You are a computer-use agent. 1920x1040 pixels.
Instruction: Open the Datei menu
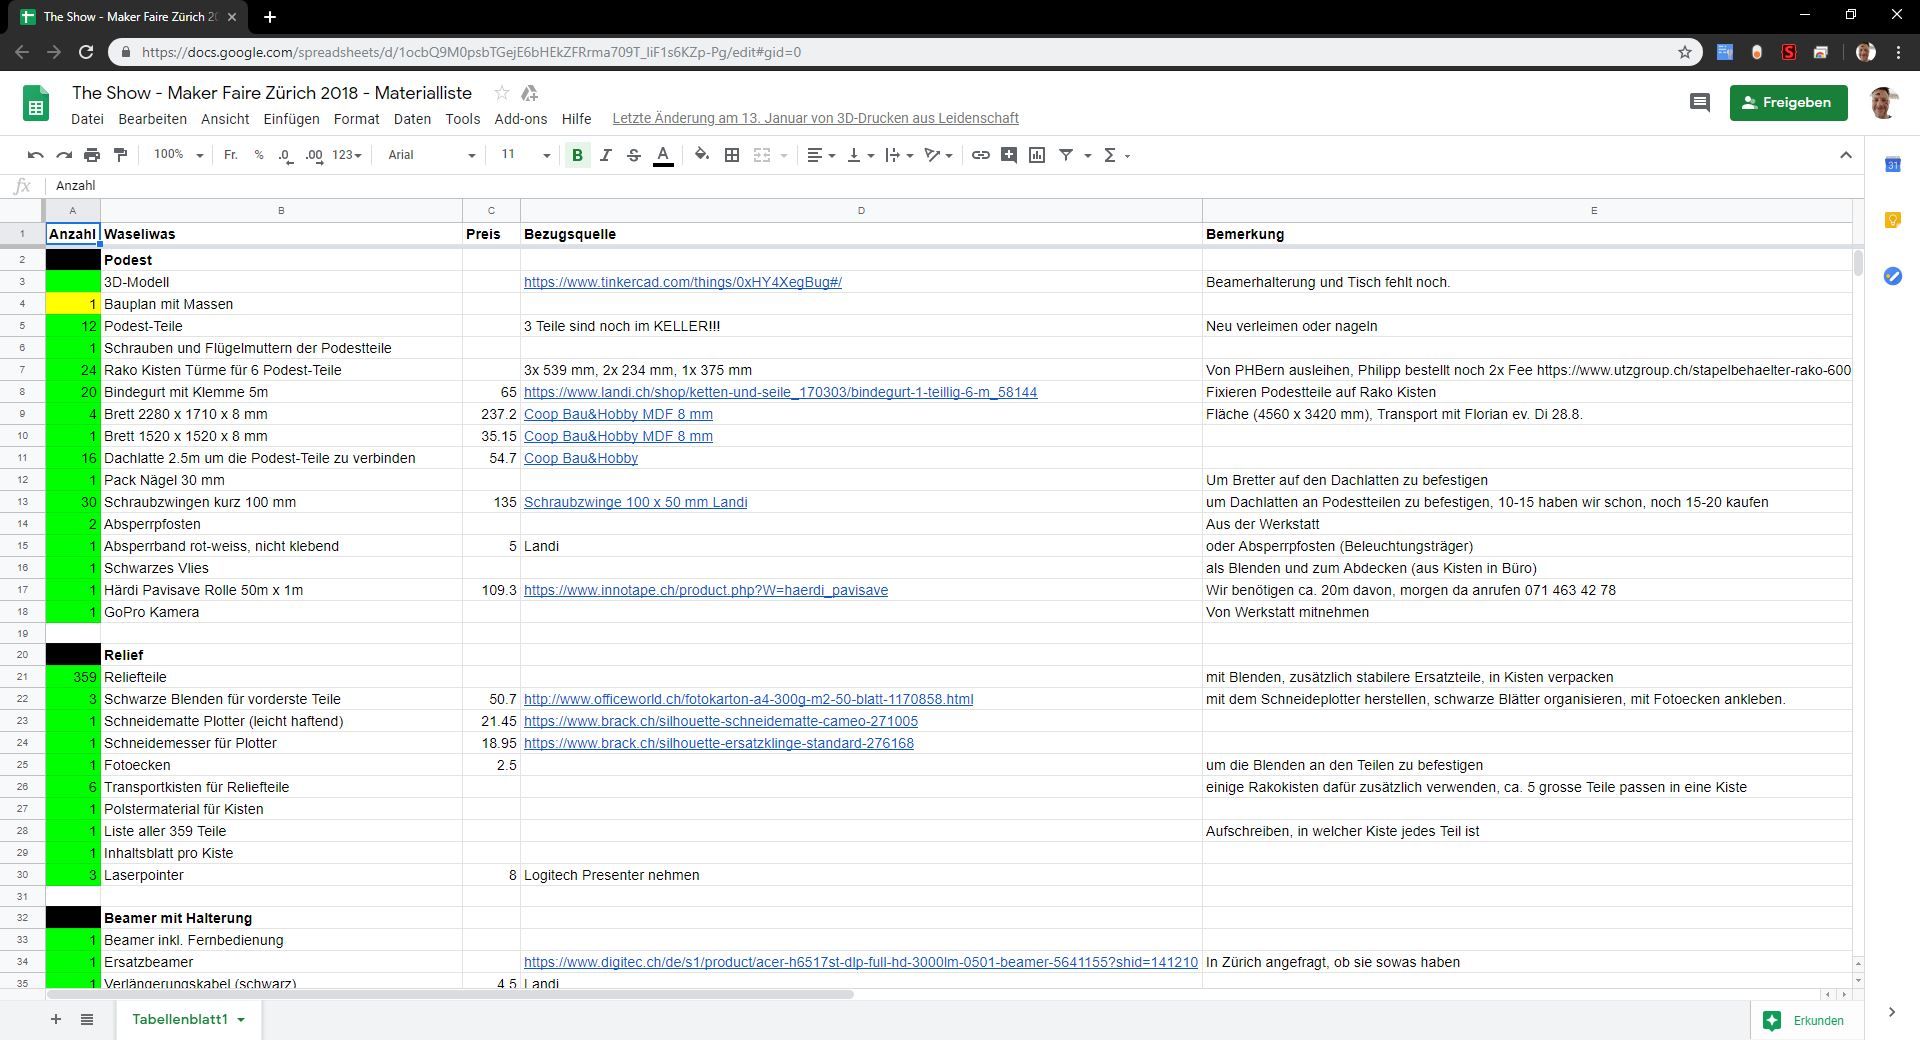click(x=87, y=118)
